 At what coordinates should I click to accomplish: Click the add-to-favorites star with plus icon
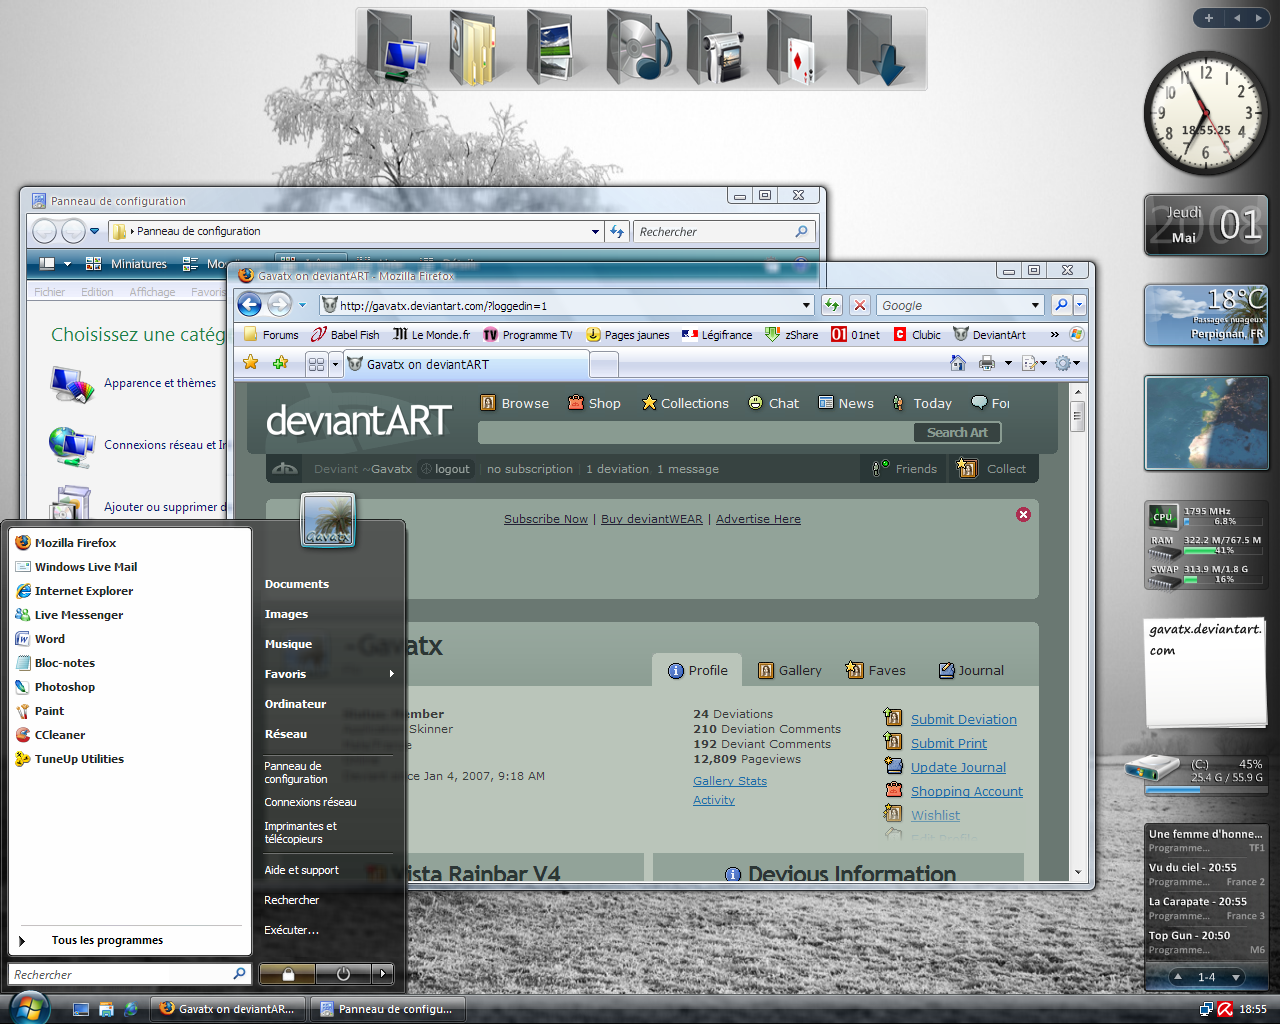pos(280,363)
